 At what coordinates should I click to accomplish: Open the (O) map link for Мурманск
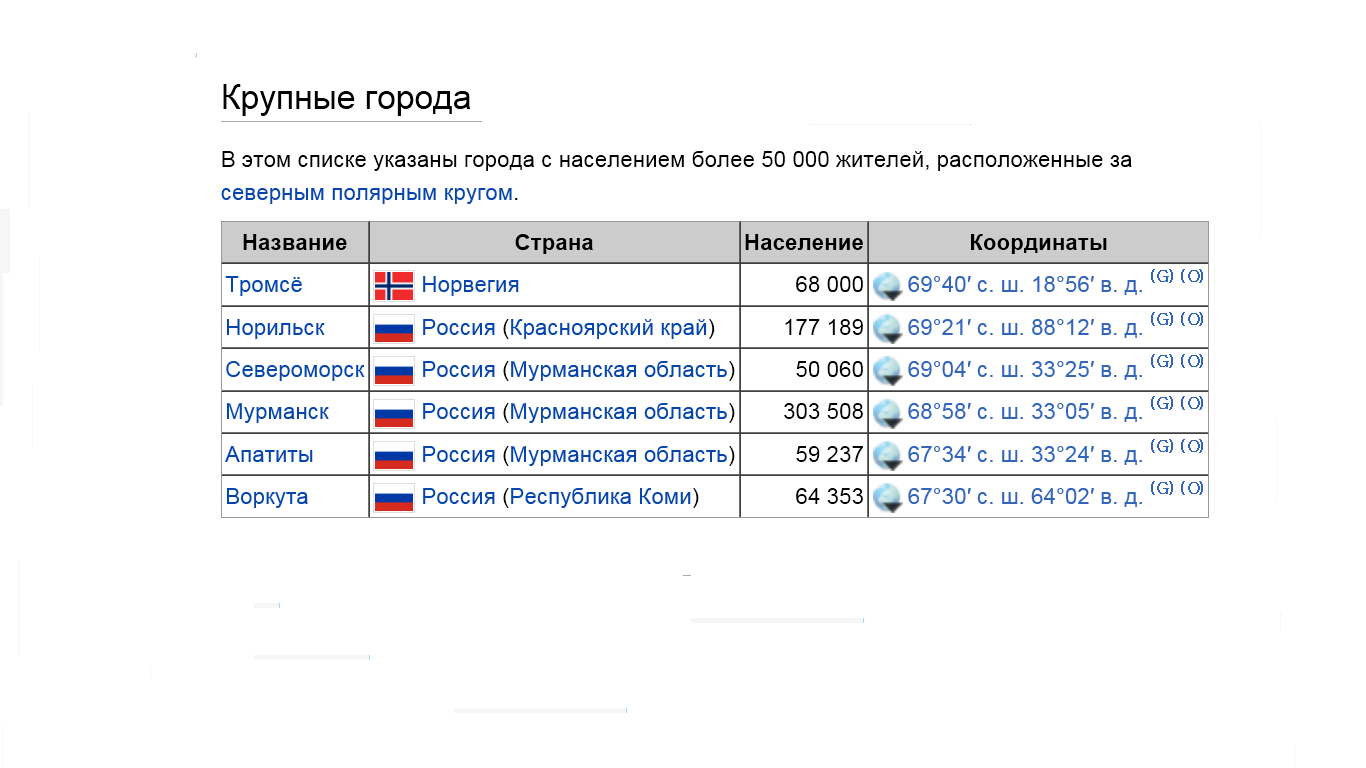tap(1191, 403)
